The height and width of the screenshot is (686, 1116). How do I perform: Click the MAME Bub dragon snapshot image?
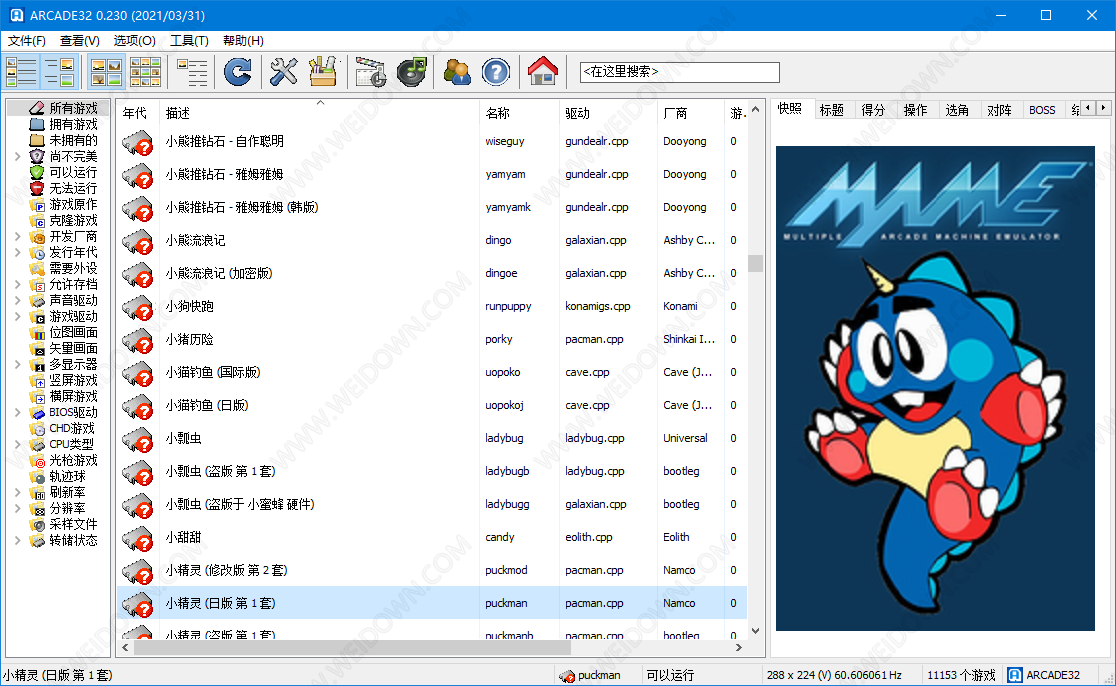coord(935,388)
